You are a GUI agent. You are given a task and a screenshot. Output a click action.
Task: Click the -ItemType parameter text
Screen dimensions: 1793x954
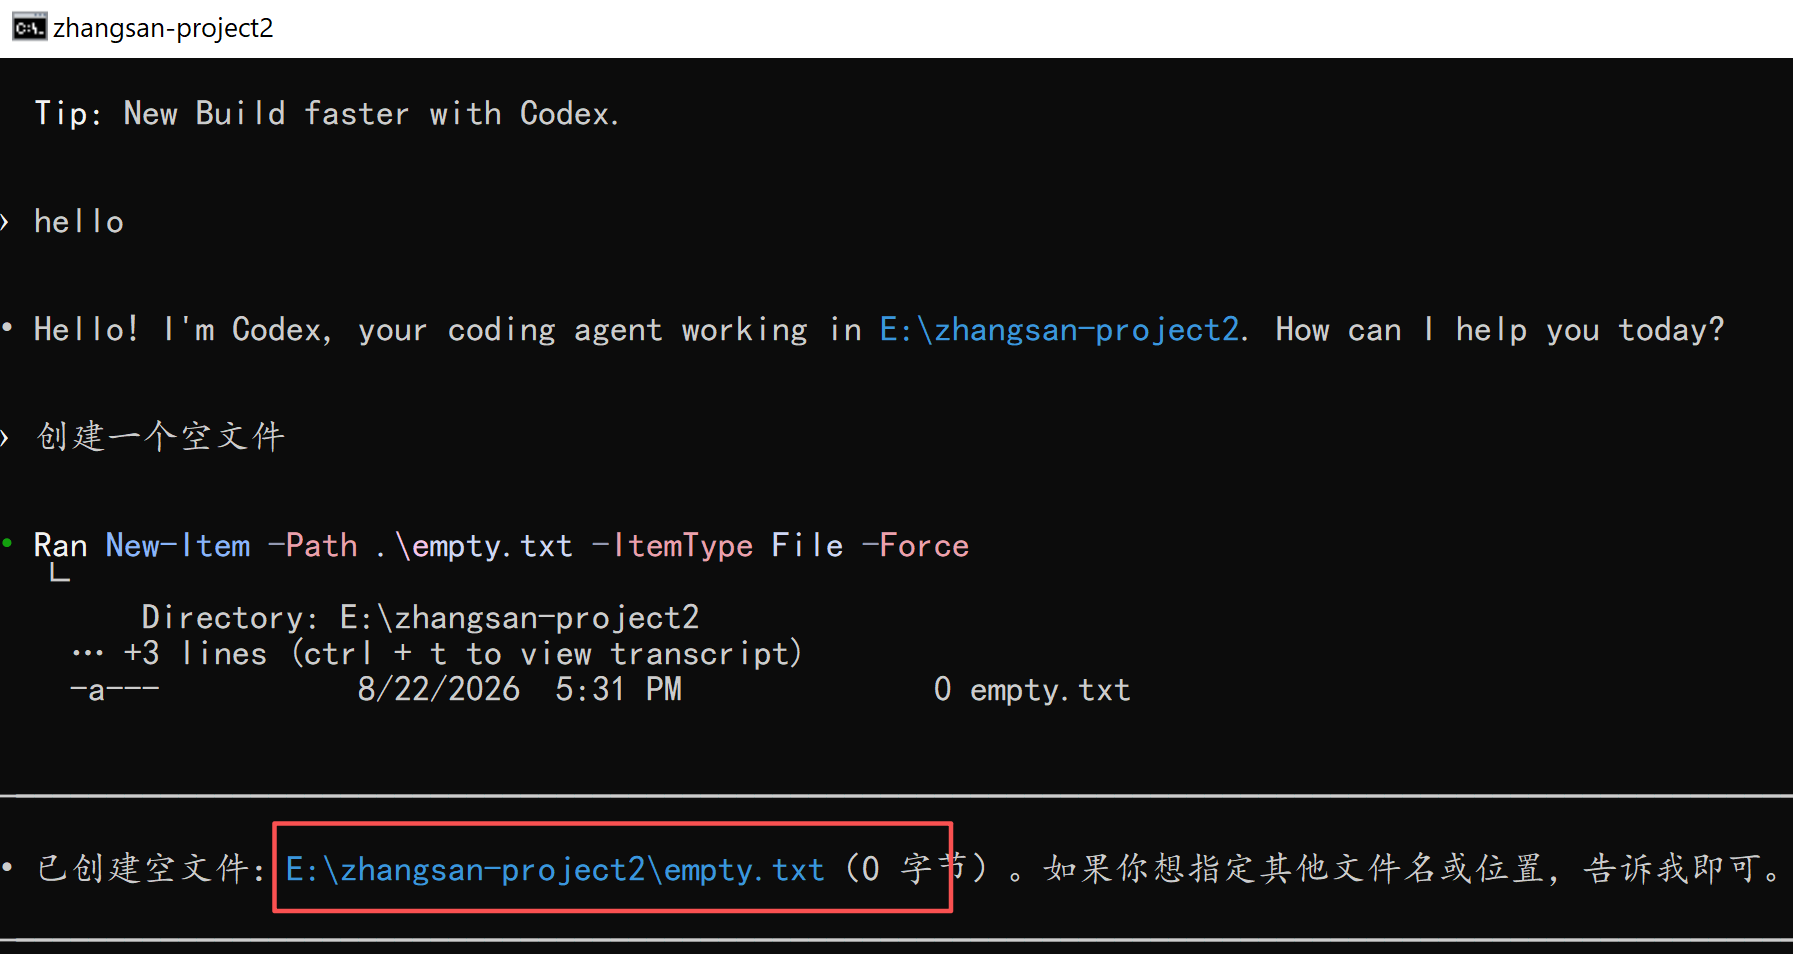click(672, 546)
